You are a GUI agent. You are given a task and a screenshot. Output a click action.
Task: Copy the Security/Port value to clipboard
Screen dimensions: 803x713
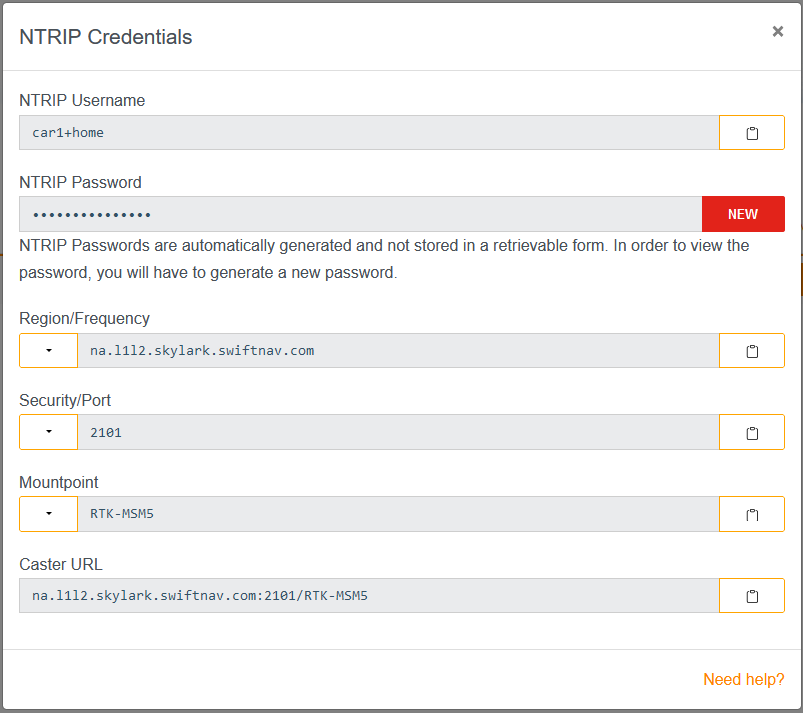pos(751,432)
